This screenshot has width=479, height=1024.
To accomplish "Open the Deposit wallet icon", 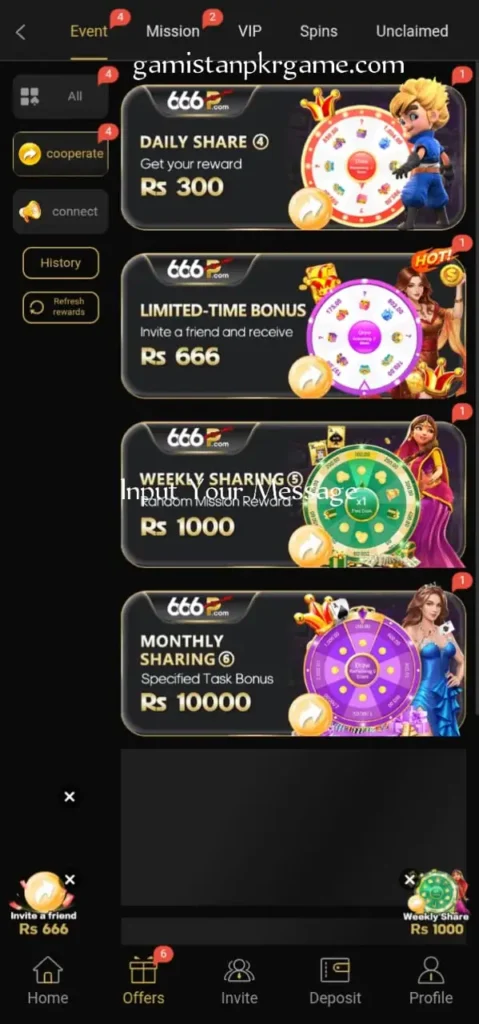I will pos(335,970).
